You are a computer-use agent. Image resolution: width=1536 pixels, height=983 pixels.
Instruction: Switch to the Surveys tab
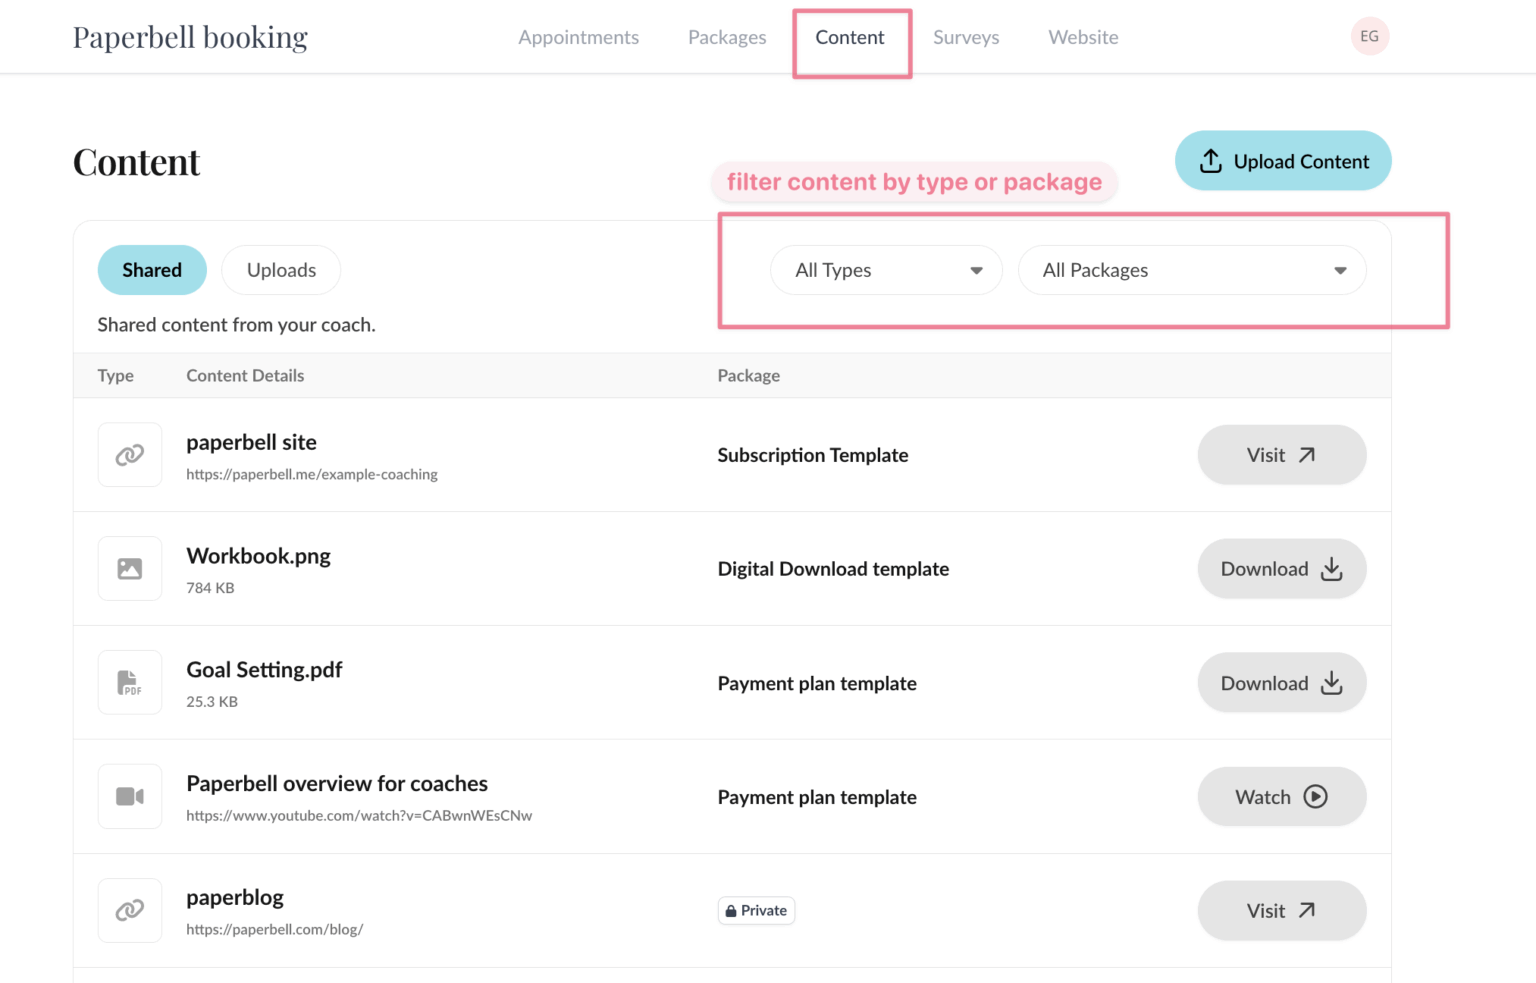click(x=966, y=36)
